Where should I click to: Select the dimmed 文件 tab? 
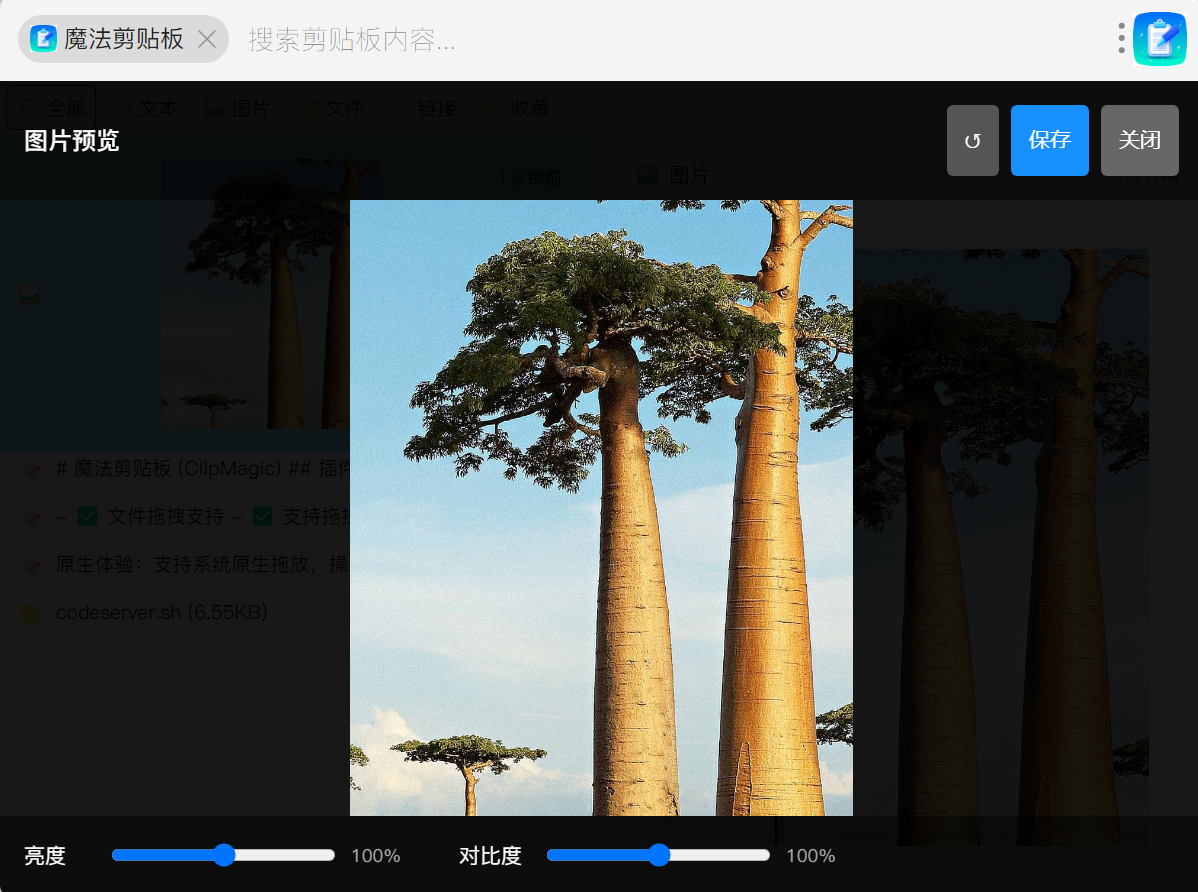[331, 109]
